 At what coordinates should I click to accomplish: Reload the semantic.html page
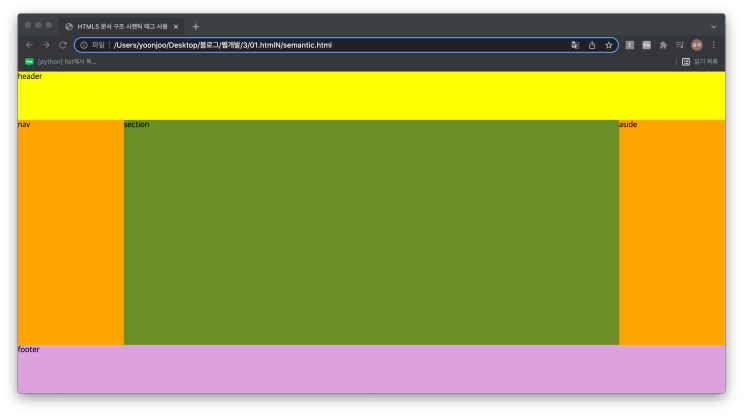click(x=63, y=45)
